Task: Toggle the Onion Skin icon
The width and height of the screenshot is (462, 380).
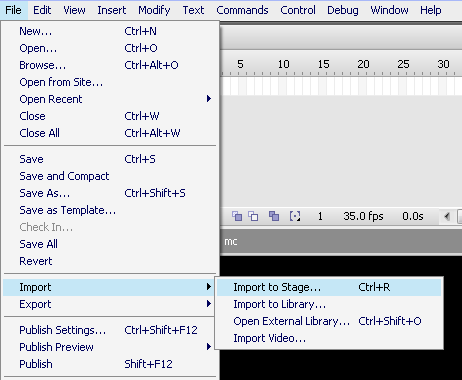Action: pyautogui.click(x=237, y=216)
